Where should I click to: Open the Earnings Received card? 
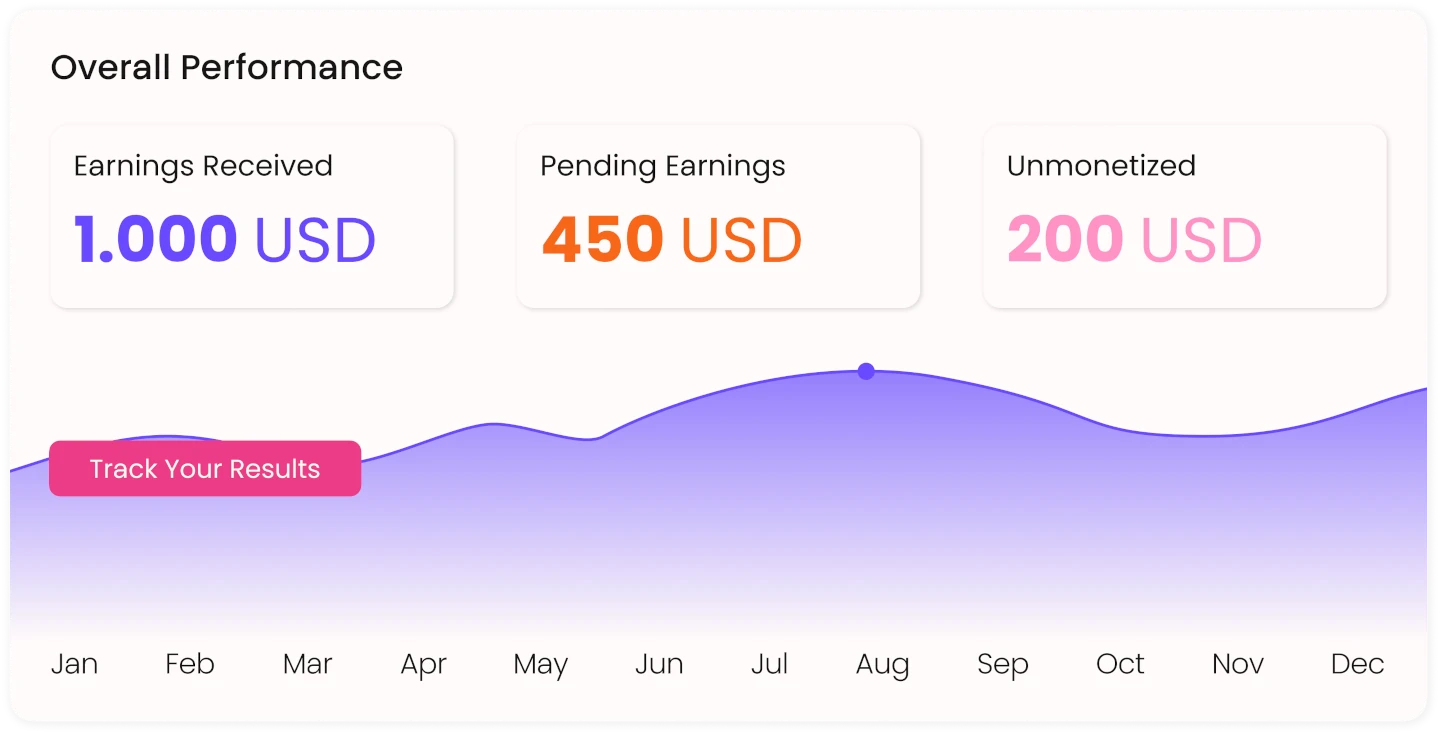click(x=252, y=216)
